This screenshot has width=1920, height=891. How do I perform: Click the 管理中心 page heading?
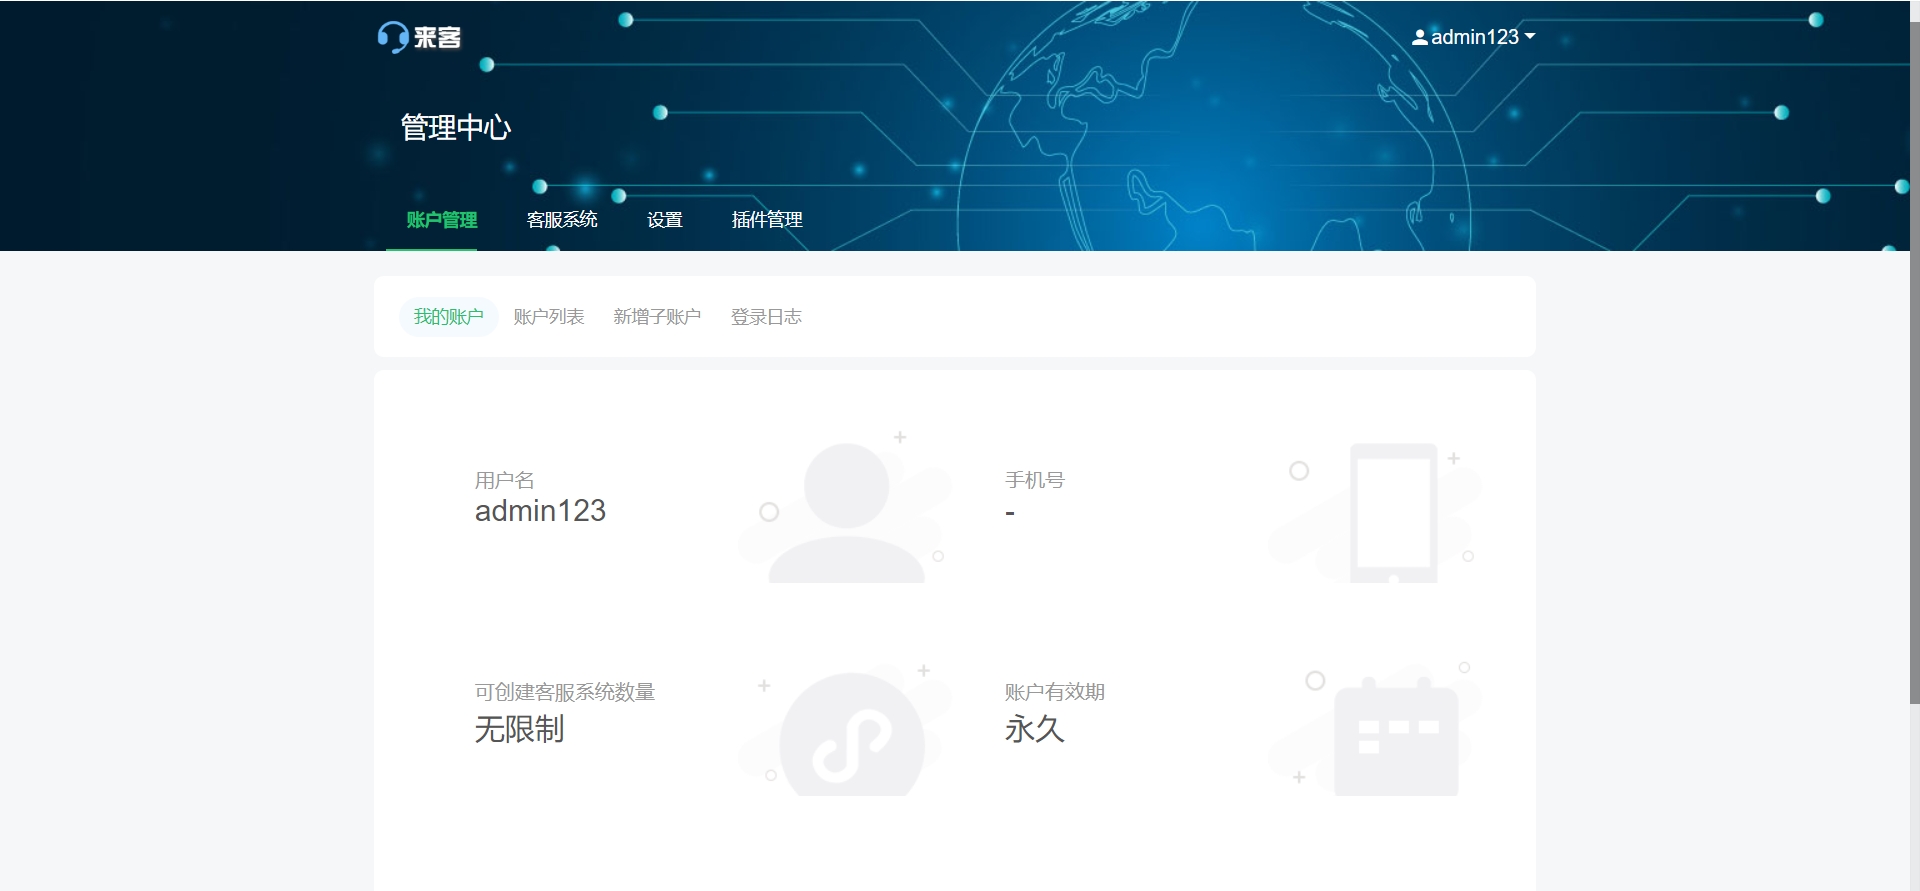(x=456, y=128)
